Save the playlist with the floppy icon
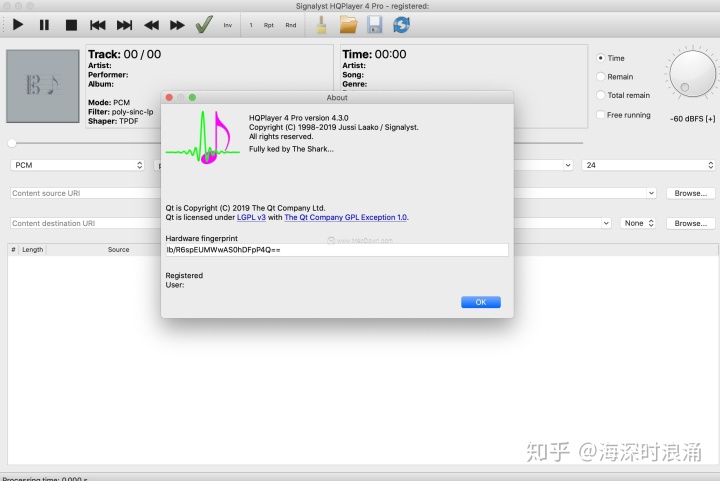Viewport: 720px width, 481px height. (375, 25)
